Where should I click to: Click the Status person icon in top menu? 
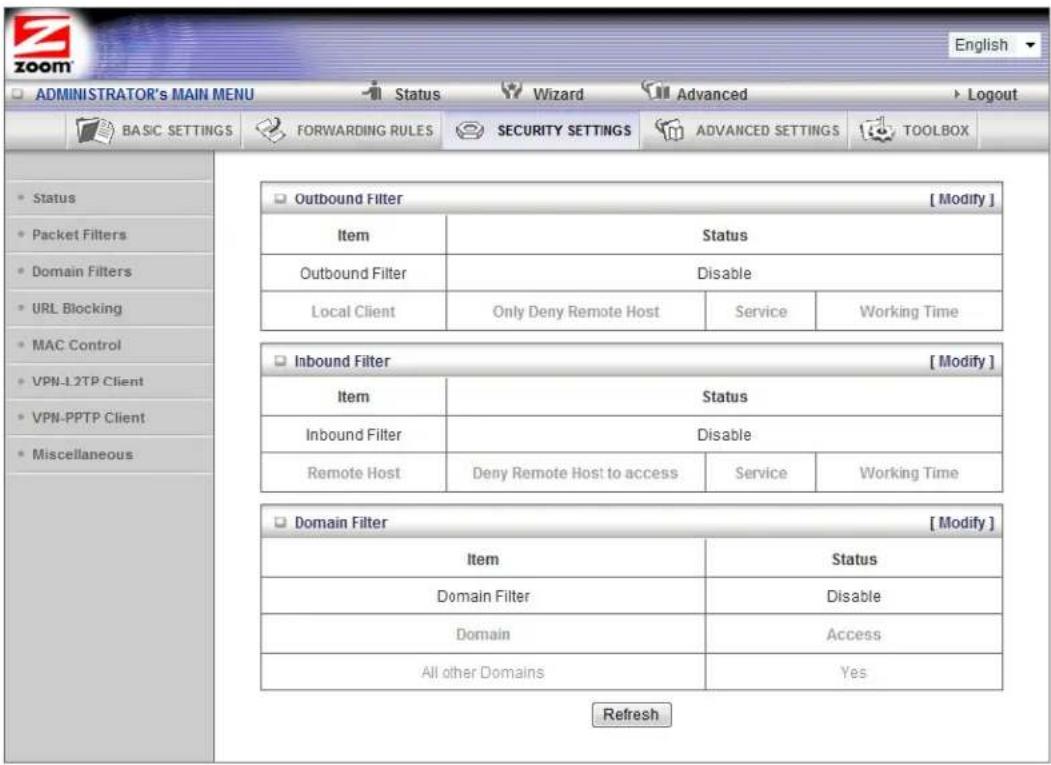(373, 91)
